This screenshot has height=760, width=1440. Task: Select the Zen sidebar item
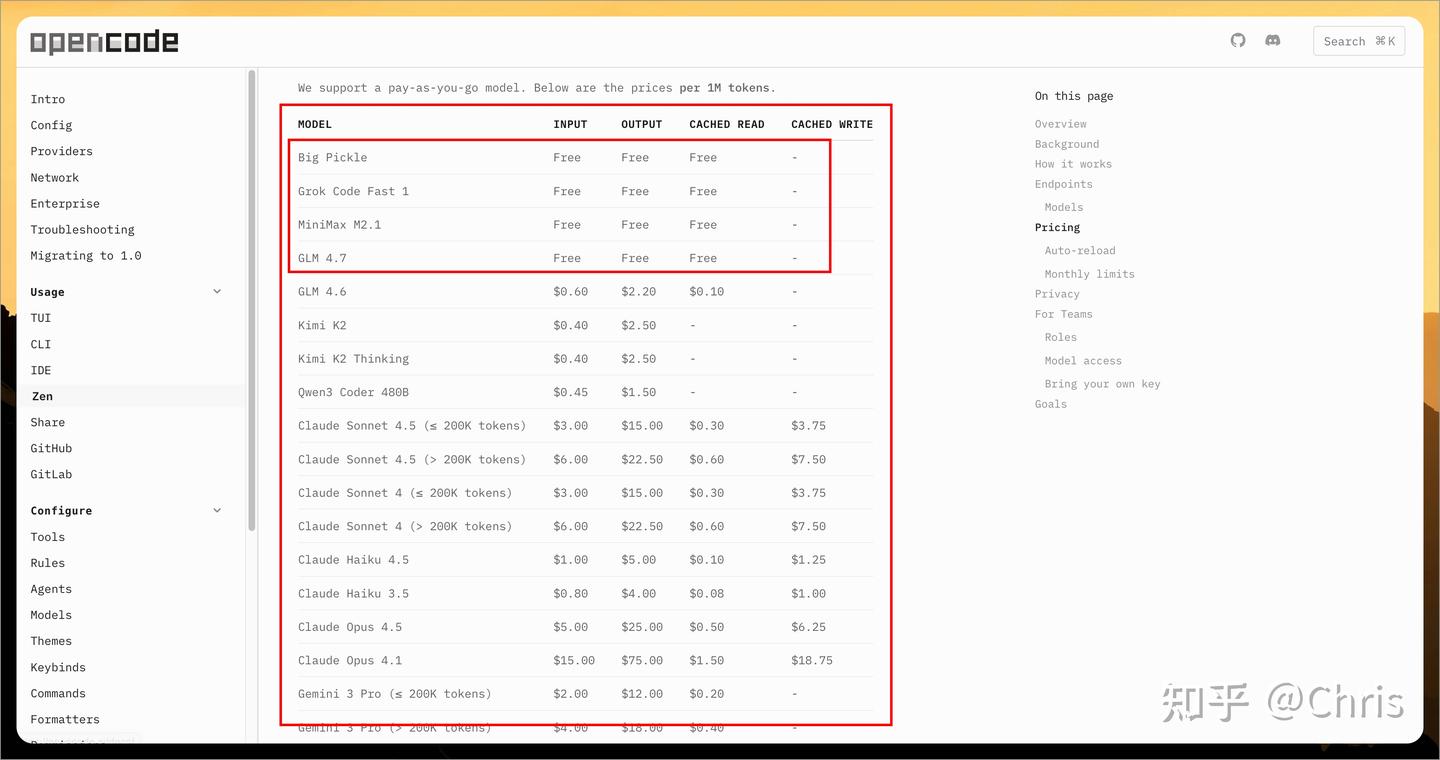click(42, 396)
